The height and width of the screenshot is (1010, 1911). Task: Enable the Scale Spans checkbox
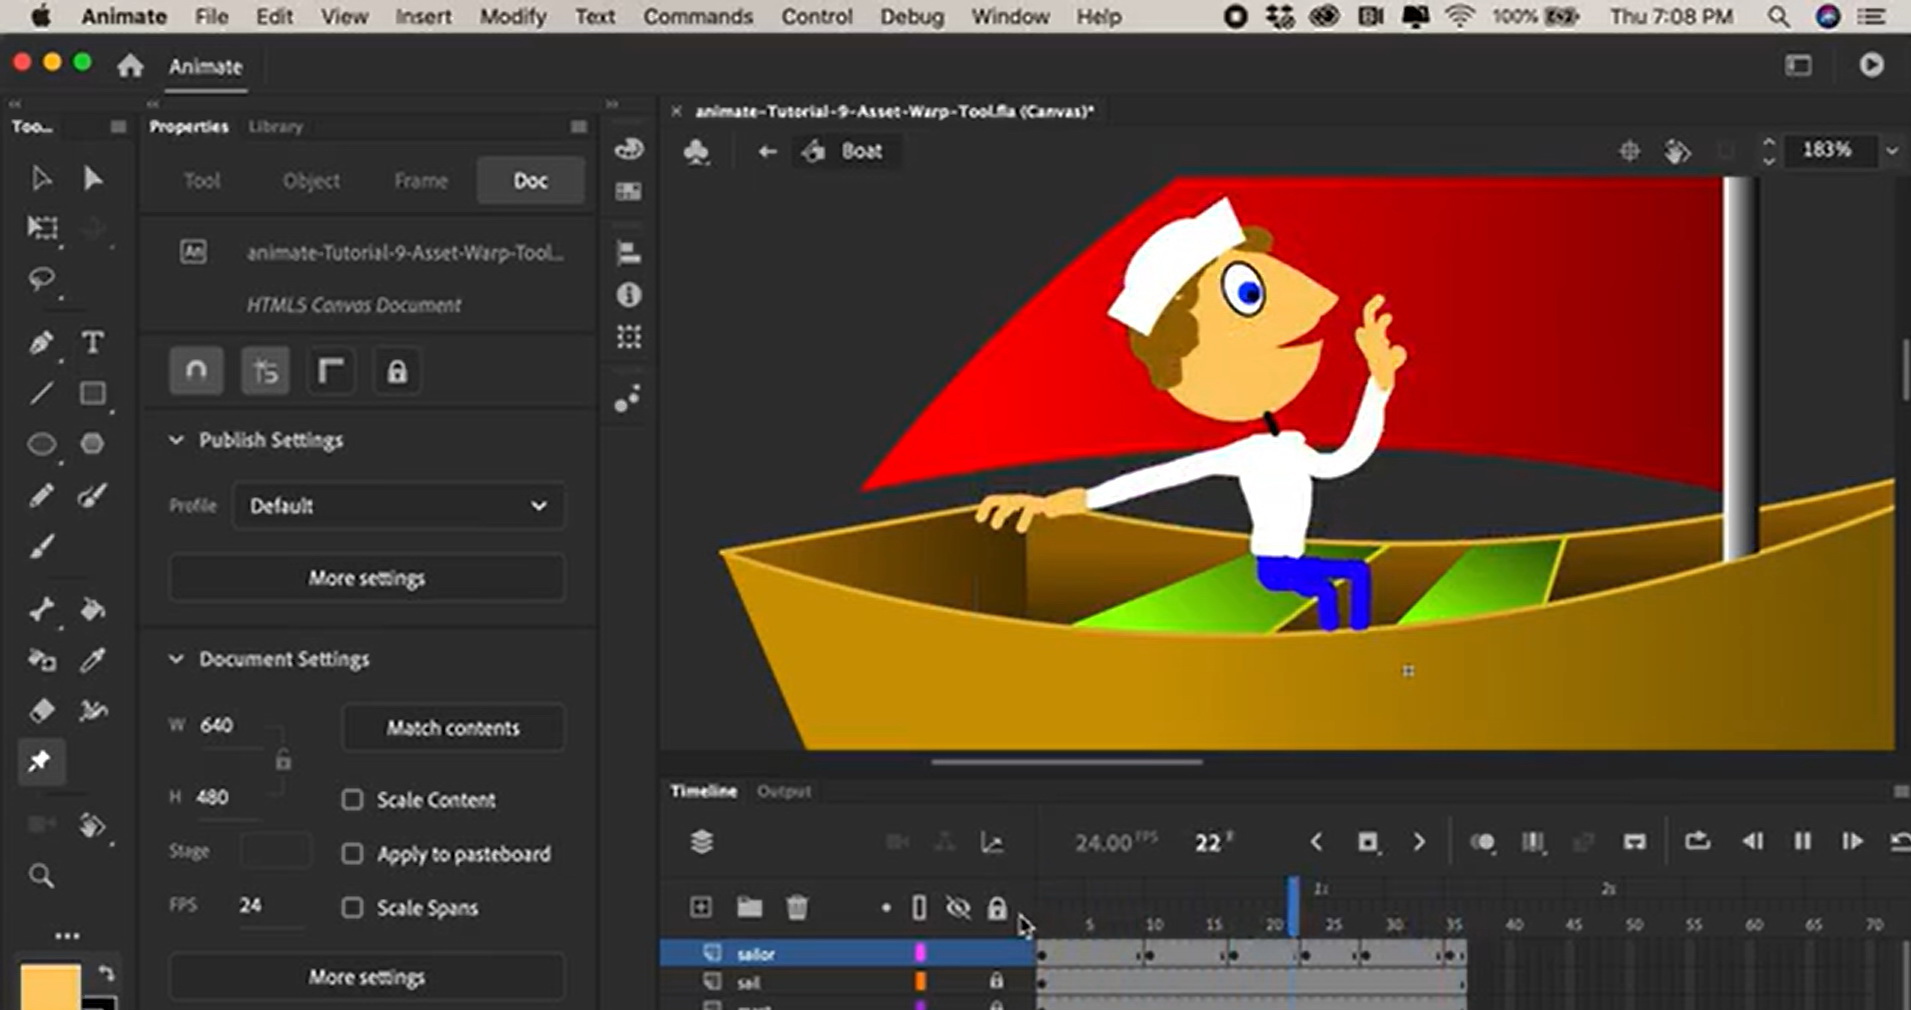click(x=352, y=908)
